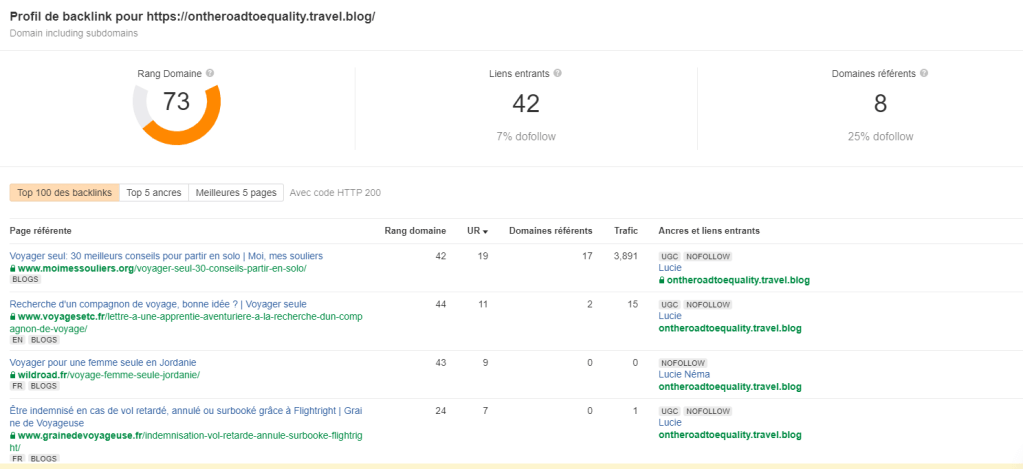The image size is (1023, 469).
Task: Open the help tooltip next to Liens entrants
Action: (557, 74)
